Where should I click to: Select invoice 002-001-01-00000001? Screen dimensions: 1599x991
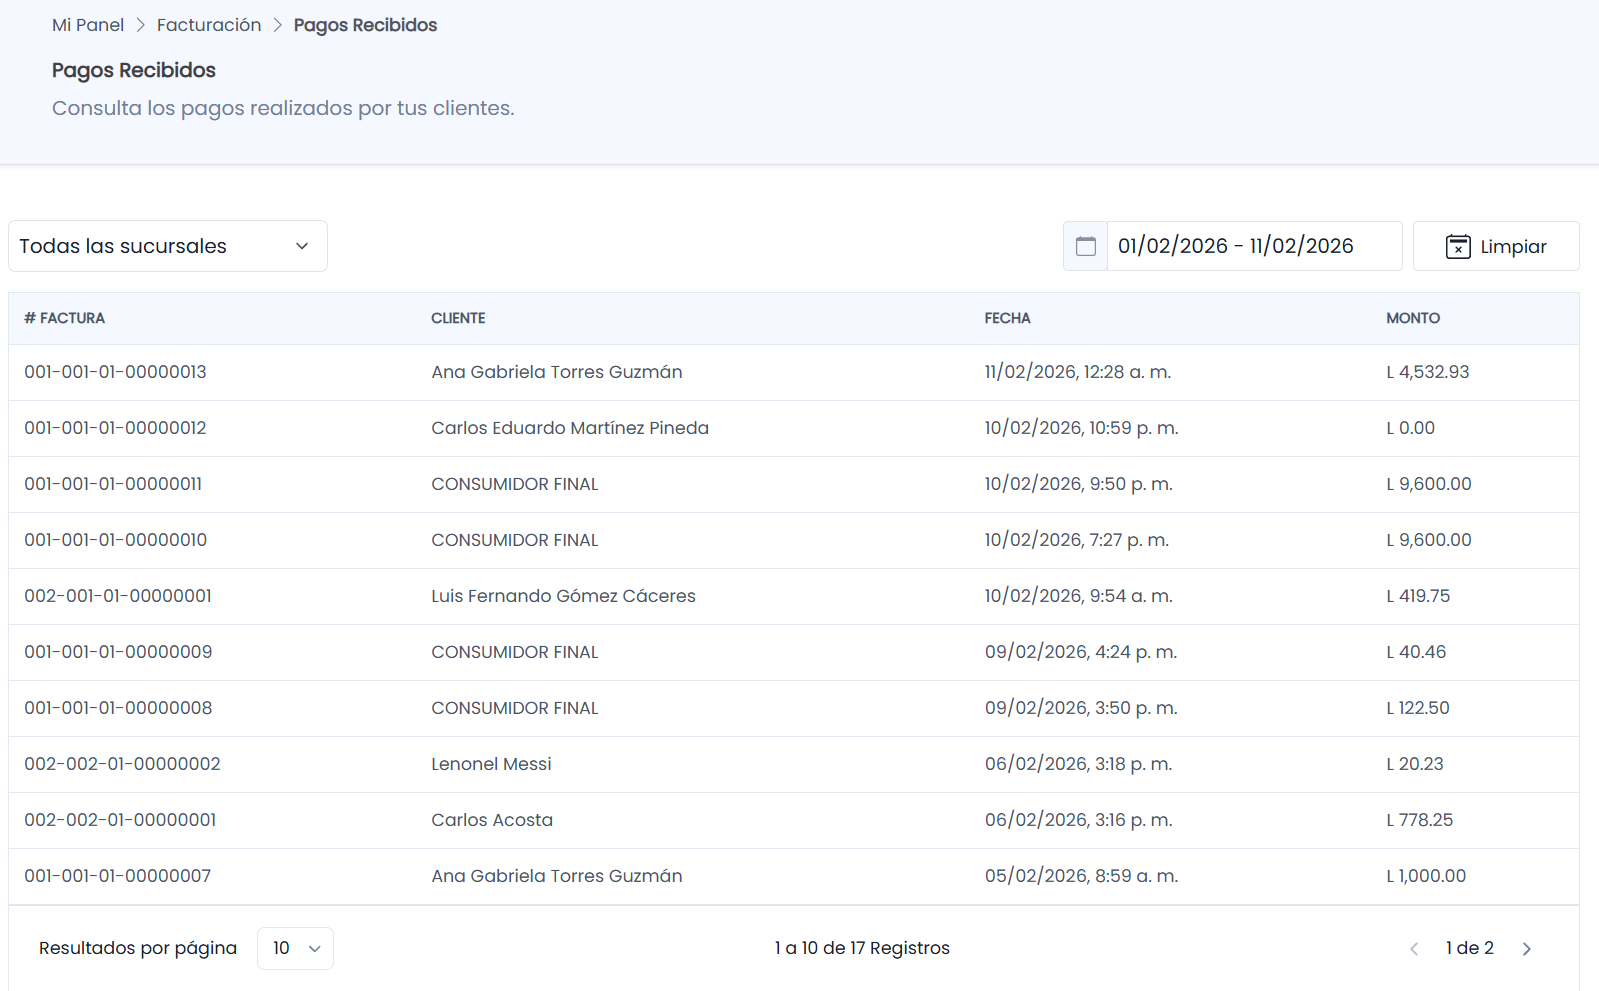point(118,596)
